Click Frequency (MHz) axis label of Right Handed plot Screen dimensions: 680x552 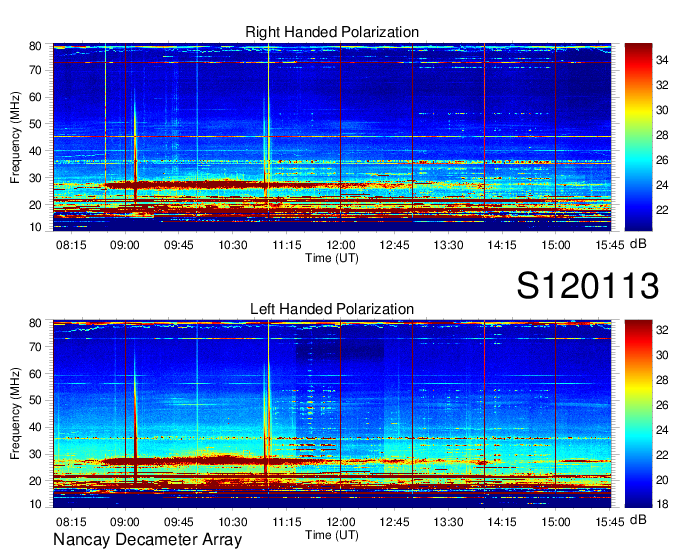pyautogui.click(x=15, y=137)
